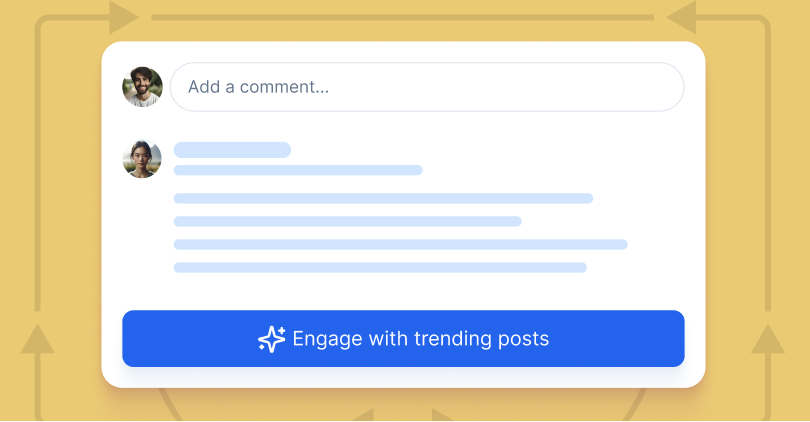The width and height of the screenshot is (810, 422).
Task: Click the vertical flow line on the left
Action: click(37, 165)
